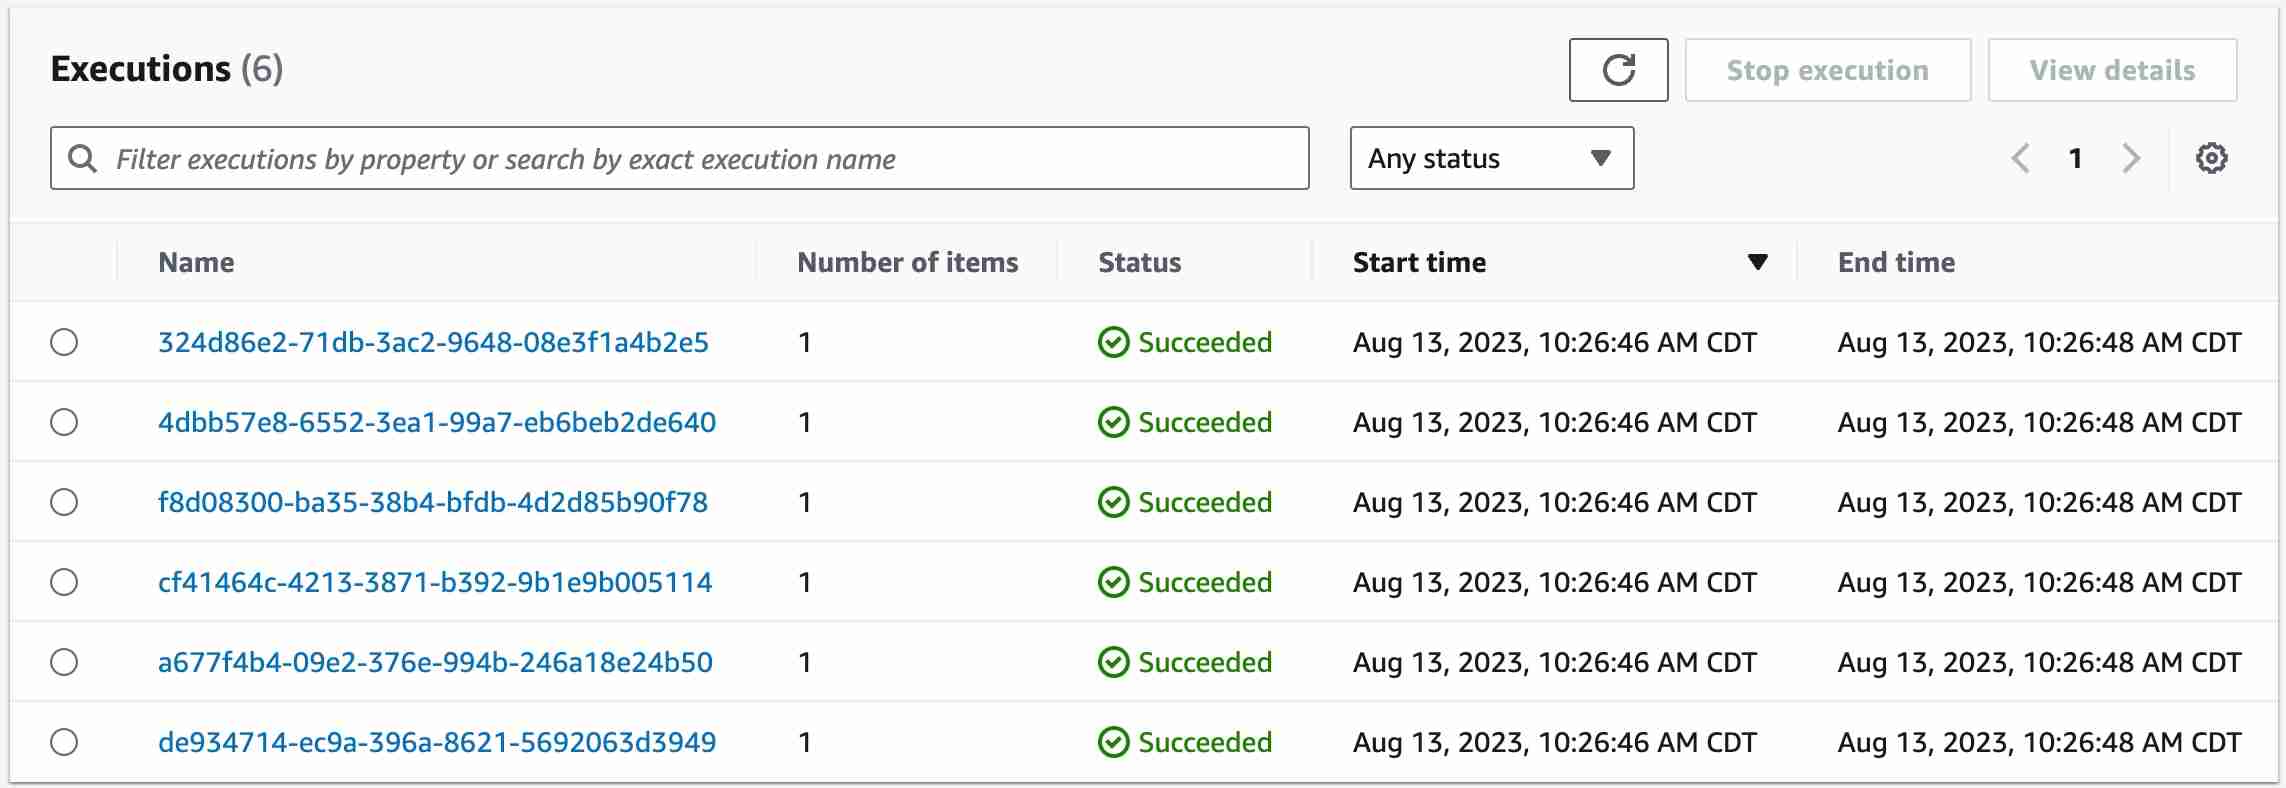Sort table by Status column header
2286x788 pixels.
(1139, 262)
